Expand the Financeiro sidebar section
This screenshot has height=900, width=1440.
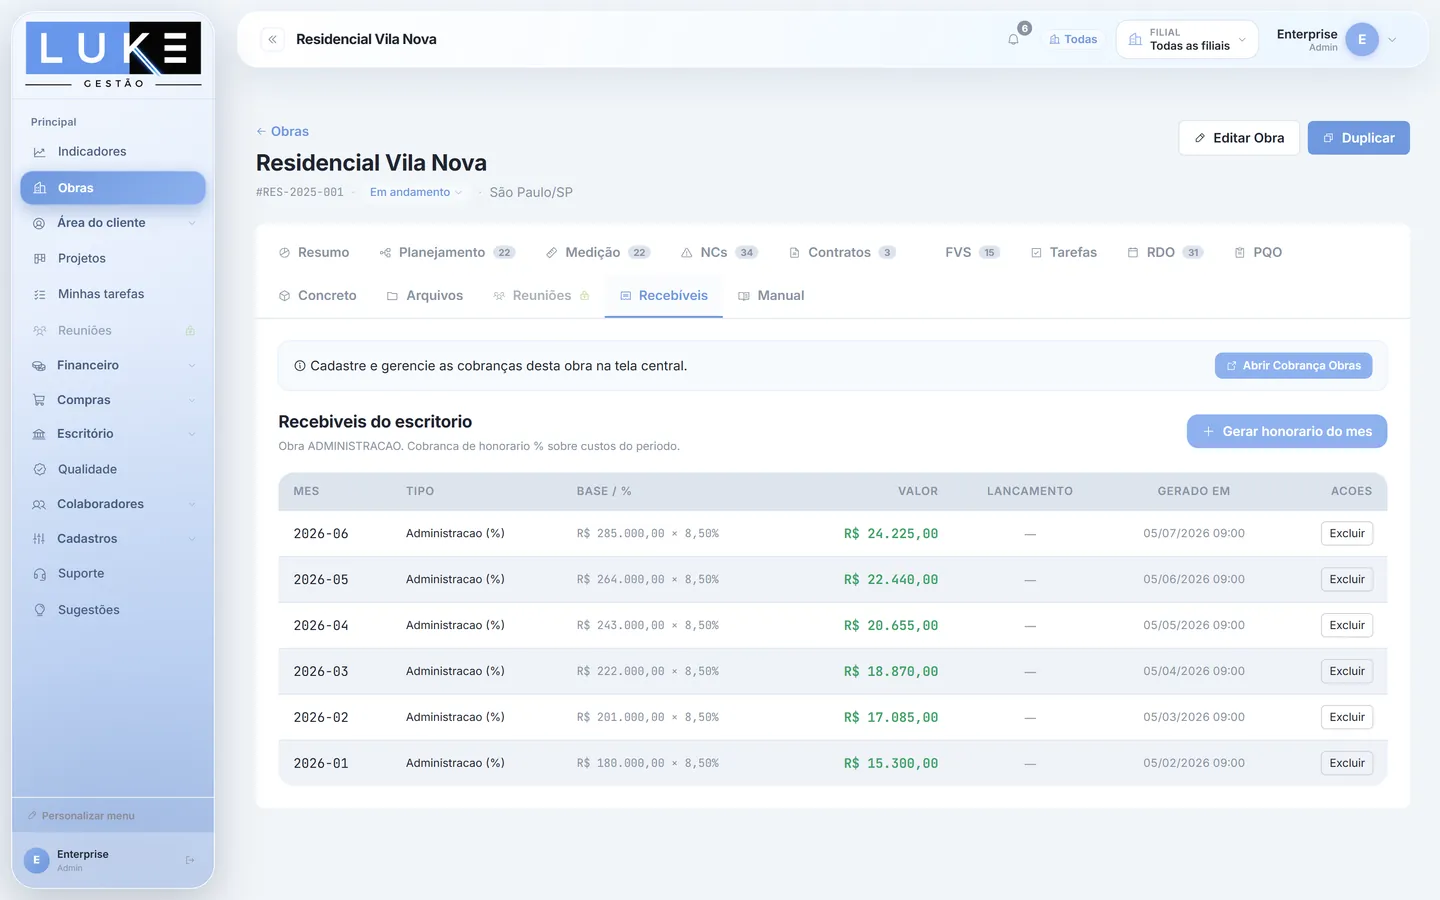(x=112, y=365)
